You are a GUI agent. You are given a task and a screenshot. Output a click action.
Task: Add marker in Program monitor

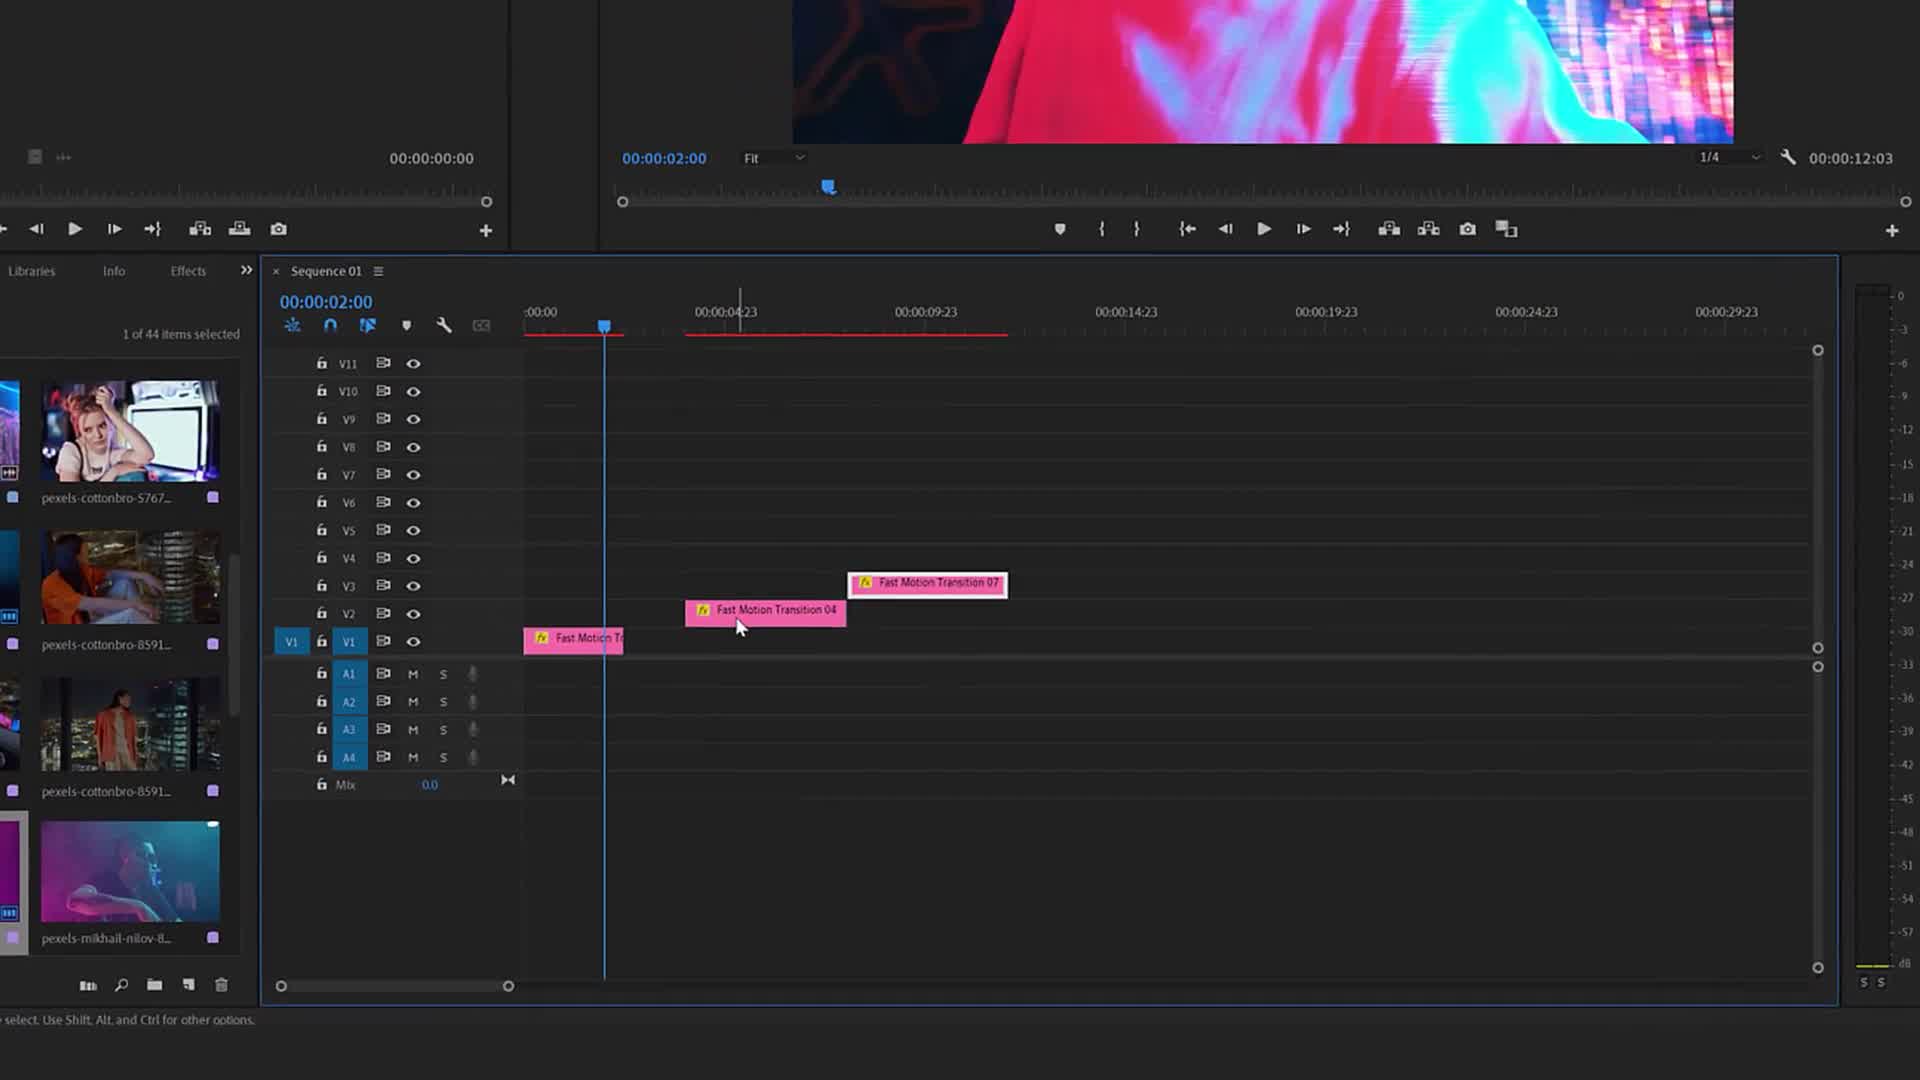(1060, 229)
